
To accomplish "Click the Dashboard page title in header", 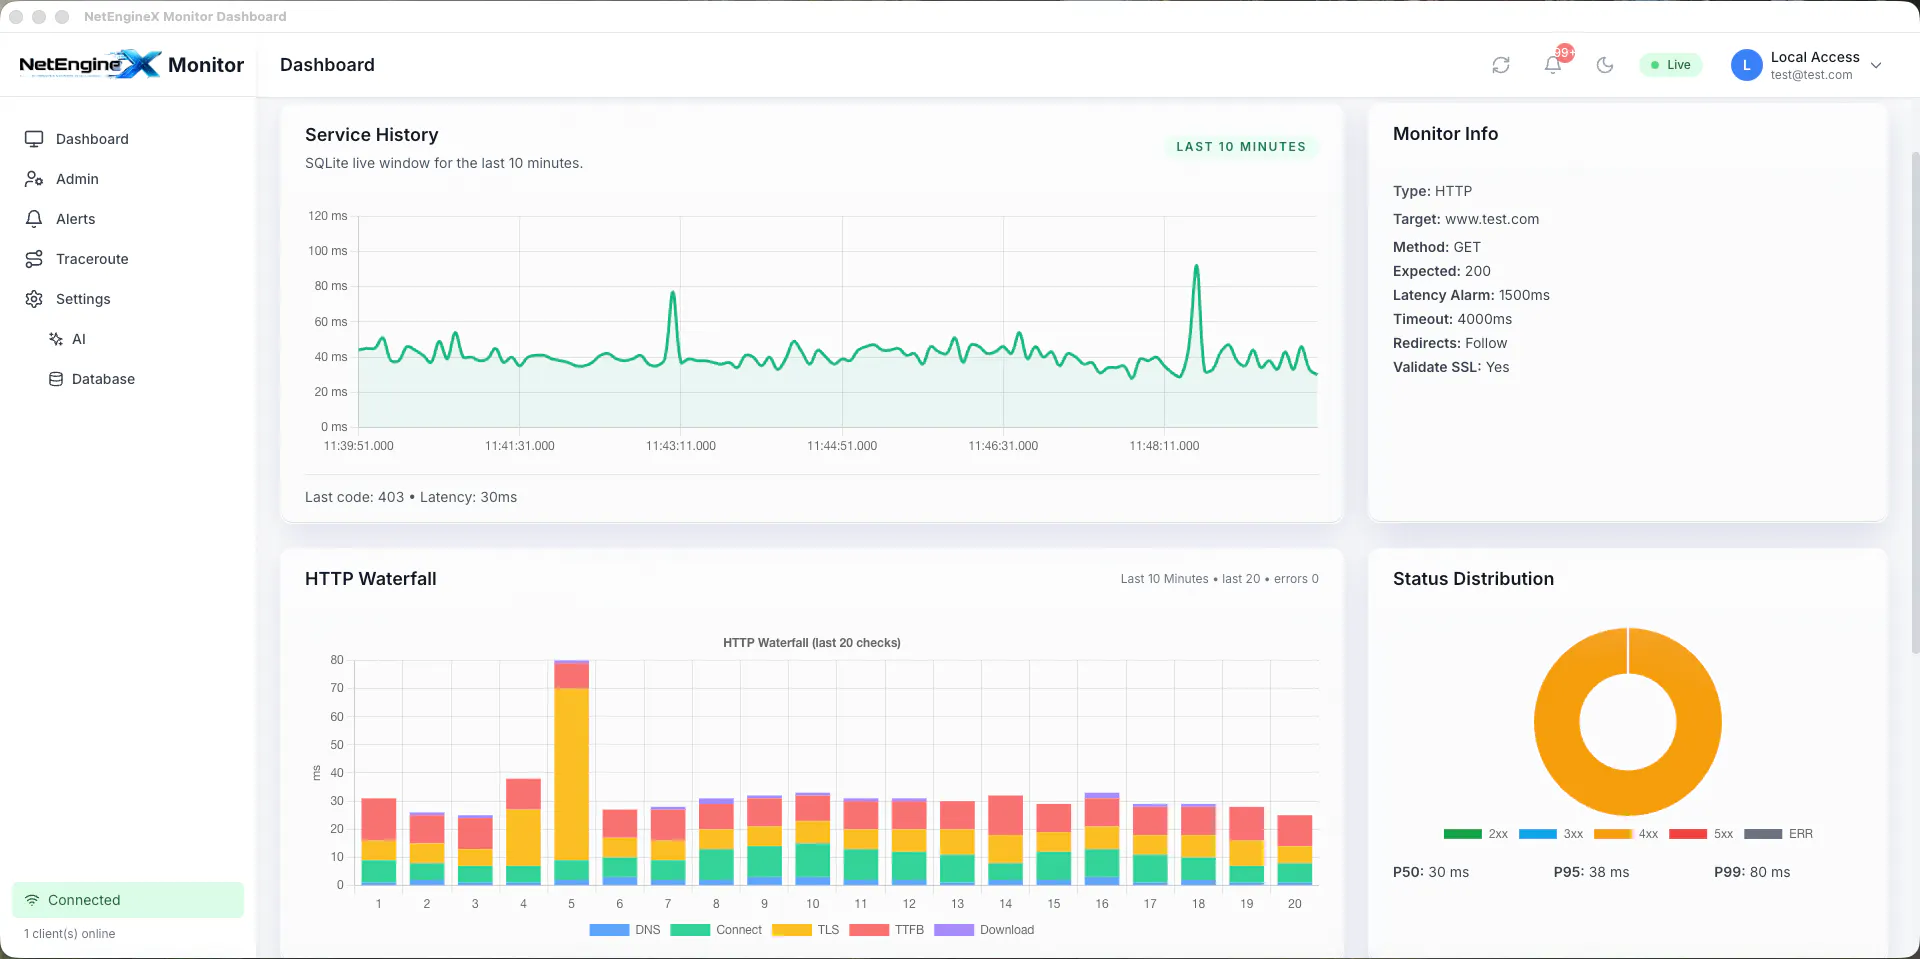I will coord(327,65).
